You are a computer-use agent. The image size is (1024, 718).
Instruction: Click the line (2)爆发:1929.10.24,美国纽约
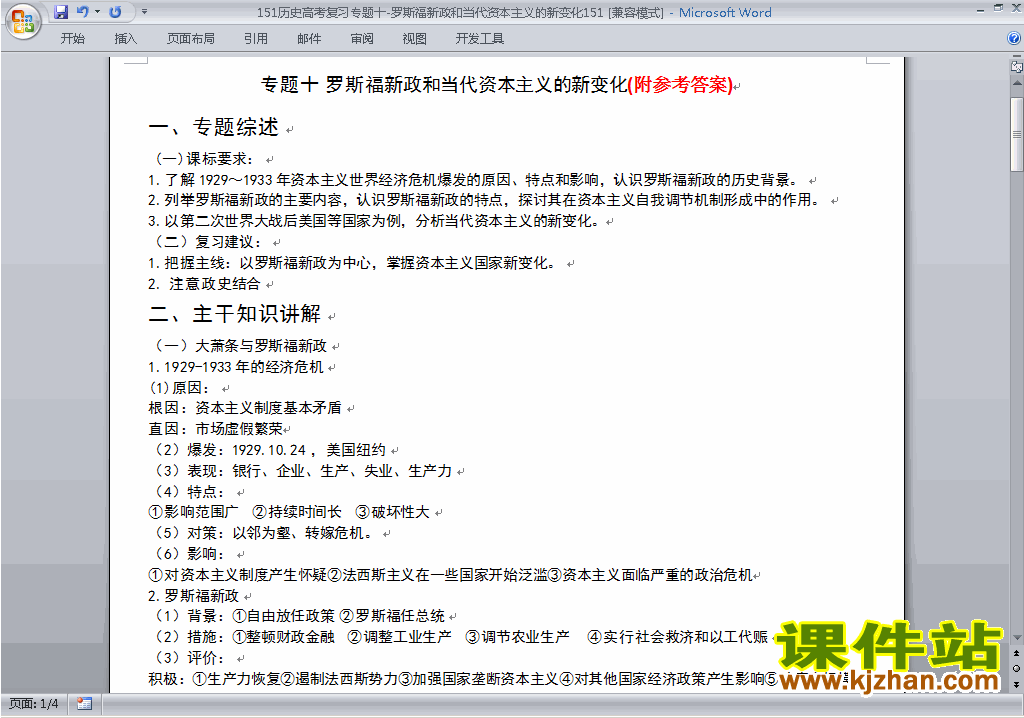point(270,449)
